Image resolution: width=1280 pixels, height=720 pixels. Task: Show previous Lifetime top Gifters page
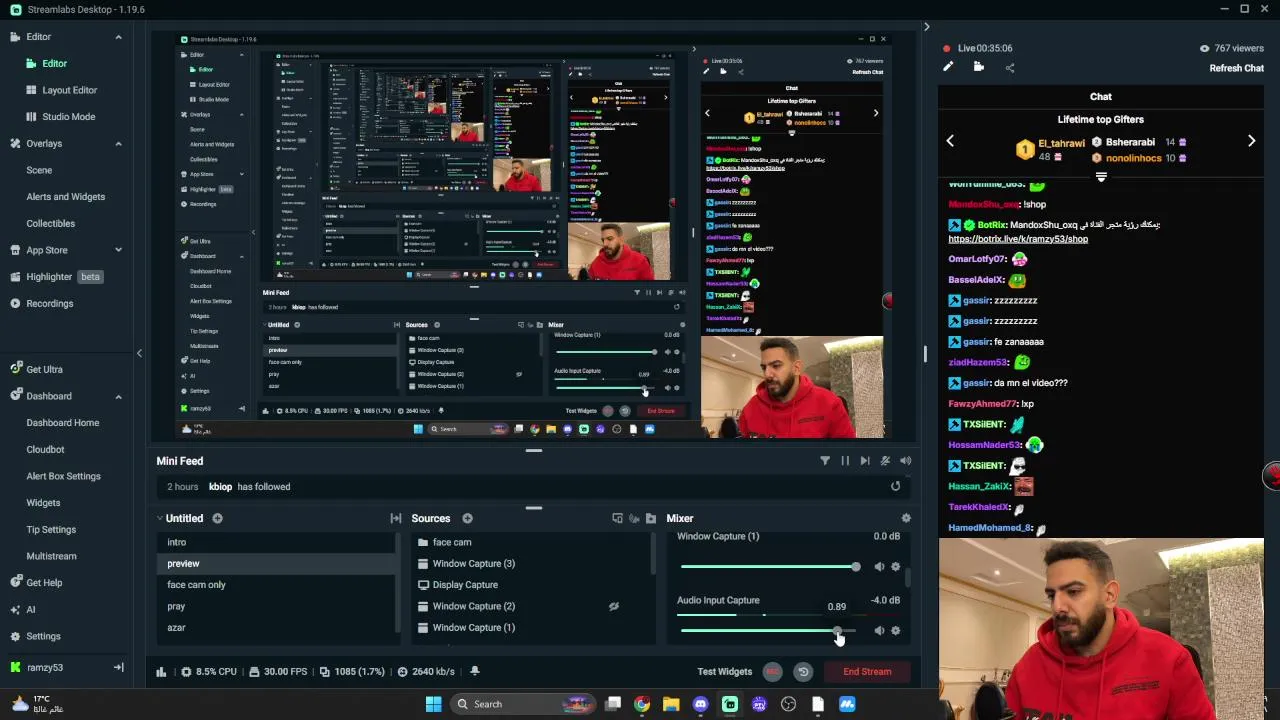(950, 141)
